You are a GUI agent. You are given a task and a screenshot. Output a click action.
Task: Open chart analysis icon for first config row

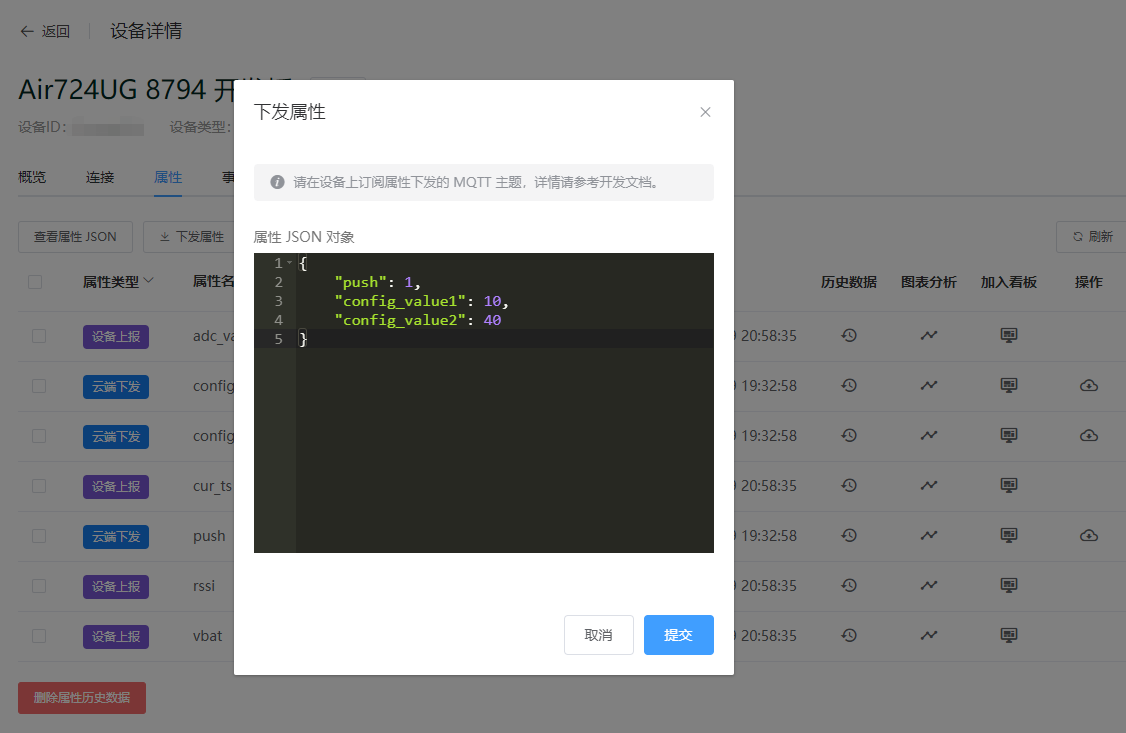929,386
